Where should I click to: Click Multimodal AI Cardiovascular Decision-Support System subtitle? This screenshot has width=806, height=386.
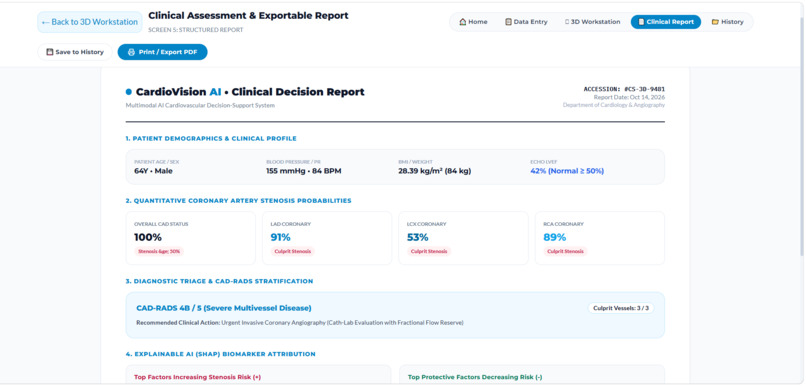[200, 105]
